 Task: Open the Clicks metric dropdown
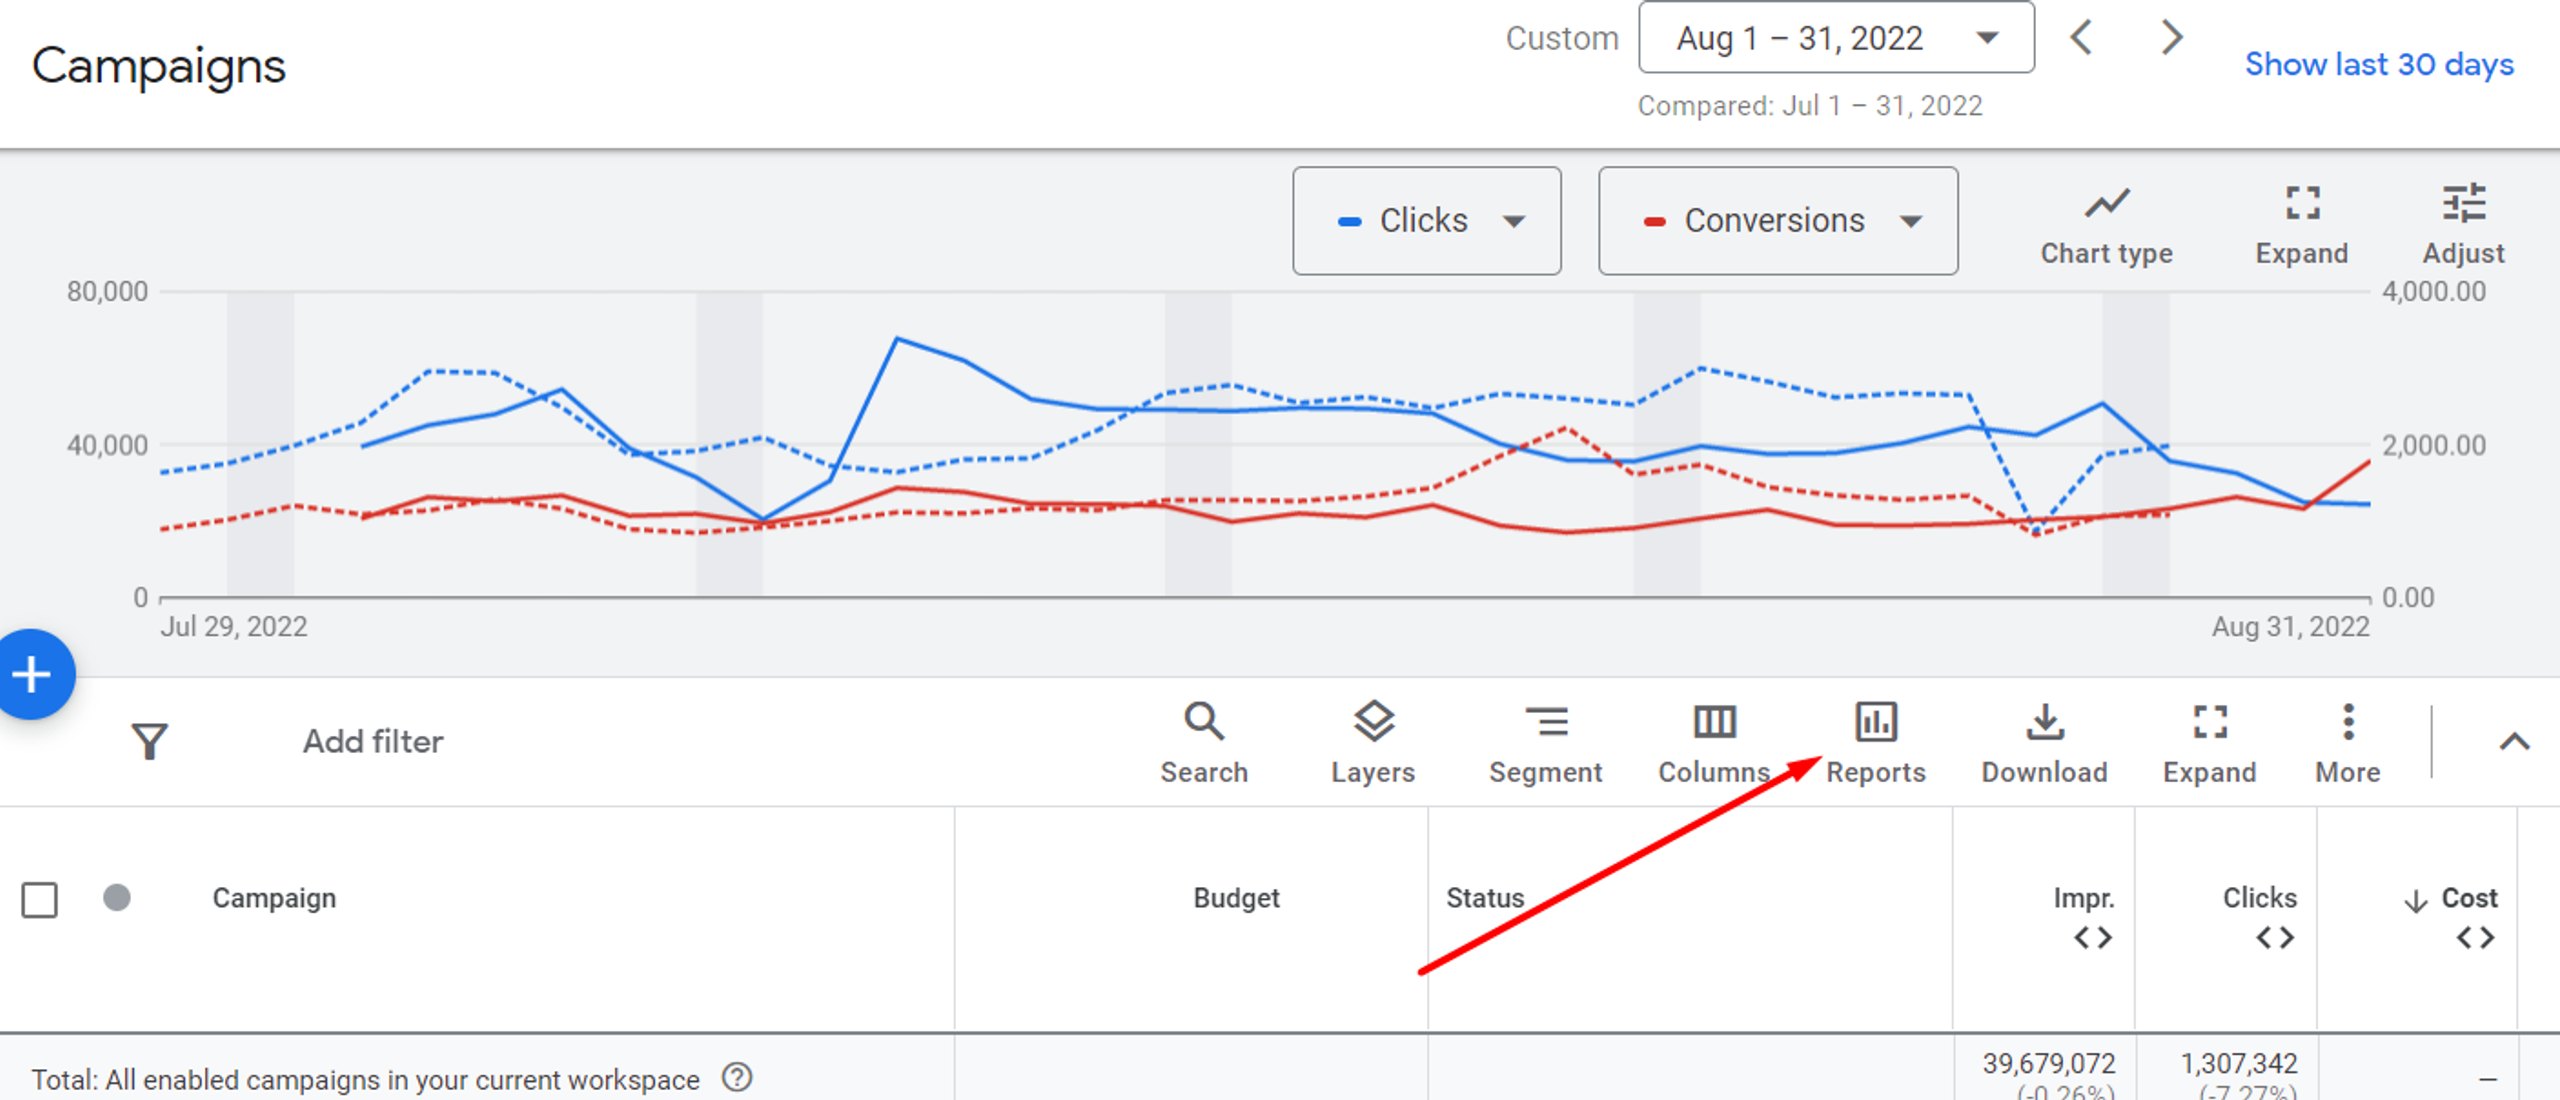(1427, 221)
